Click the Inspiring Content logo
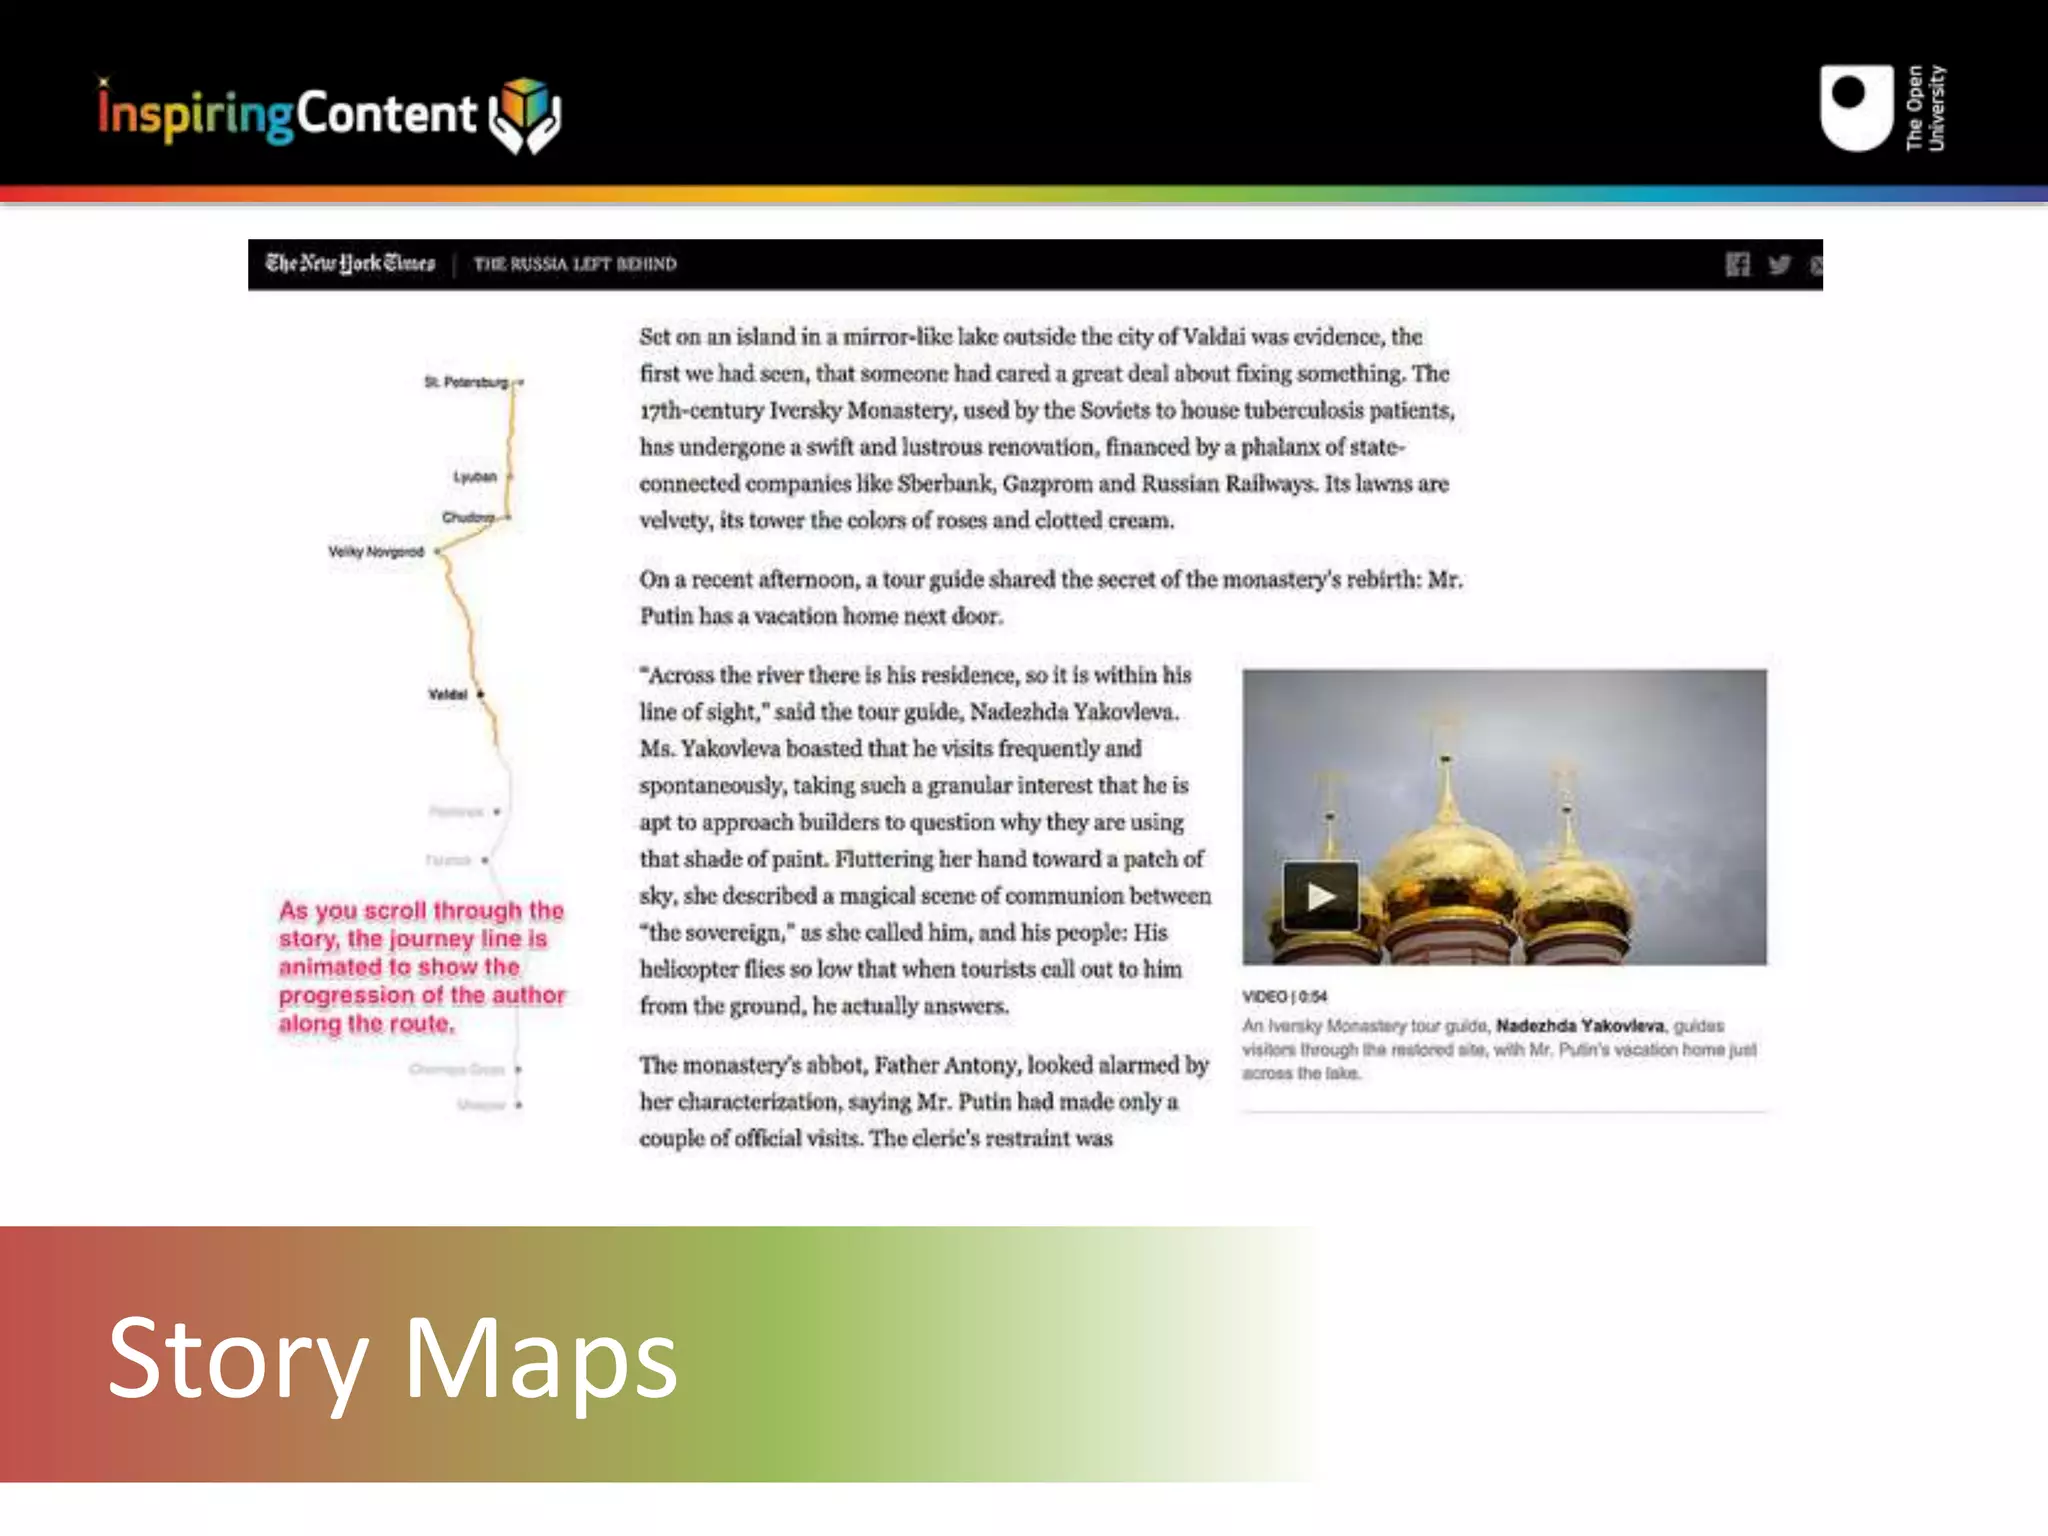The height and width of the screenshot is (1536, 2048). point(329,115)
